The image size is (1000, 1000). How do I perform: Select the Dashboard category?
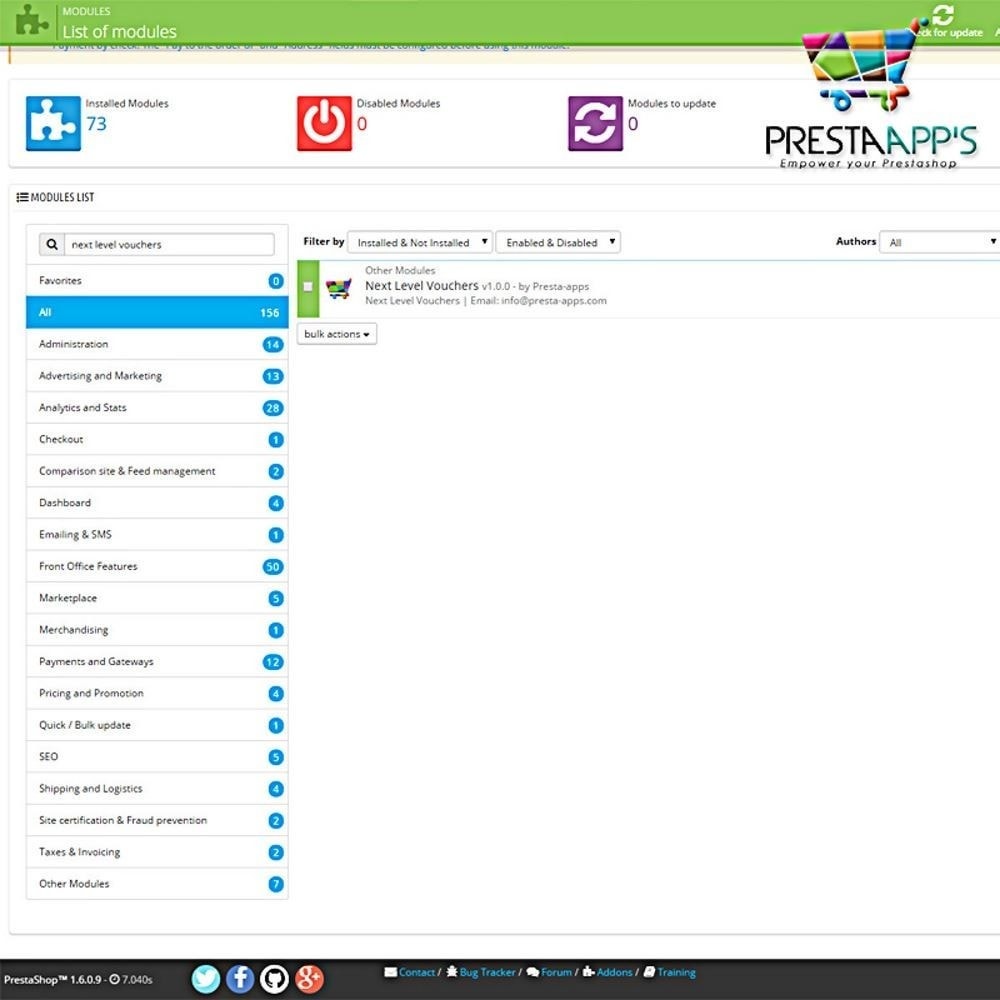[x=157, y=503]
